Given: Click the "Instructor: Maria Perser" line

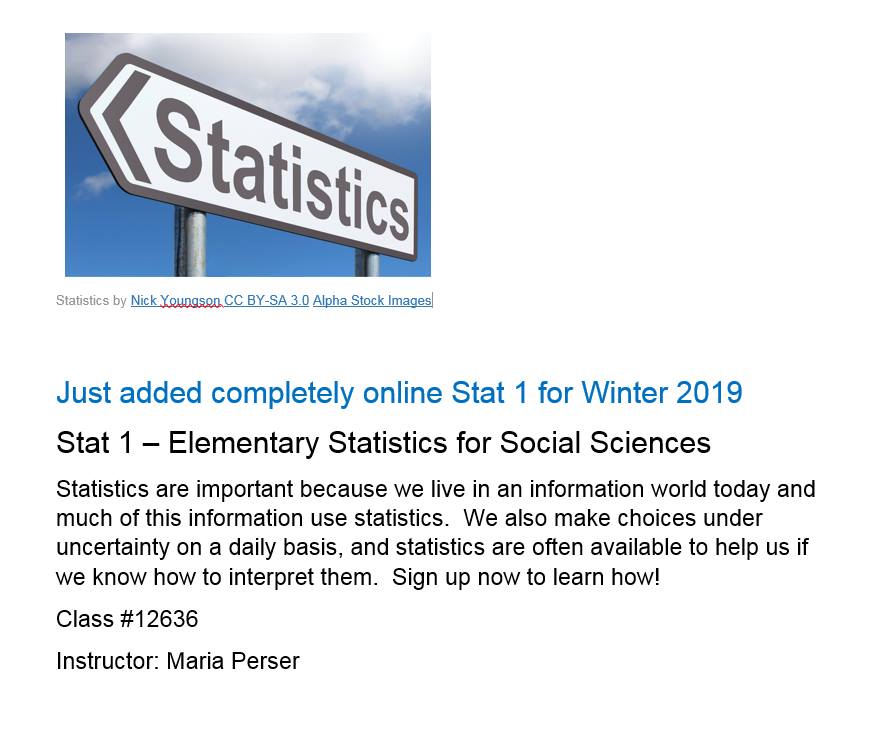Looking at the screenshot, I should (x=178, y=661).
